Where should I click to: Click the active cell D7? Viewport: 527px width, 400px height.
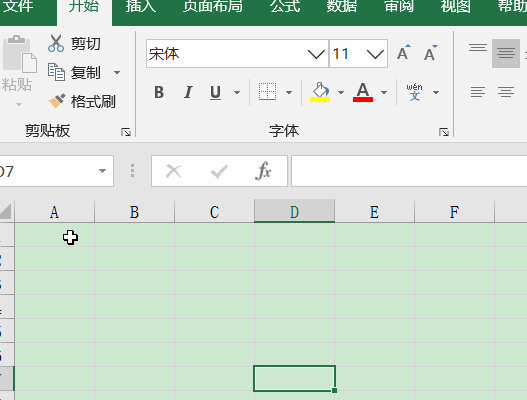pyautogui.click(x=294, y=378)
